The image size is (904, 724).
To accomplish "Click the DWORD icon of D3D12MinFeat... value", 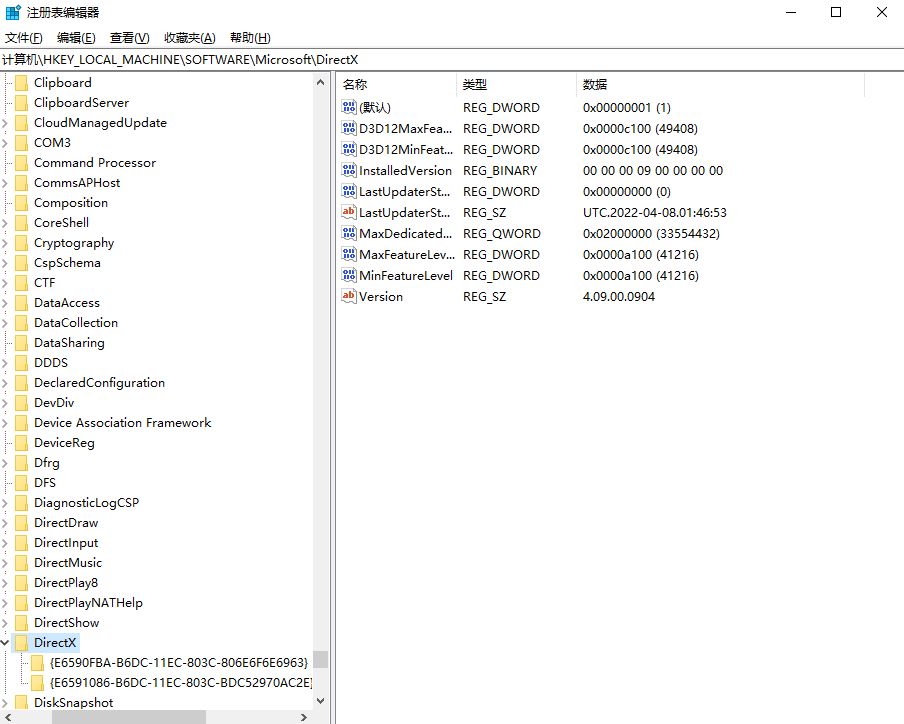I will (349, 149).
